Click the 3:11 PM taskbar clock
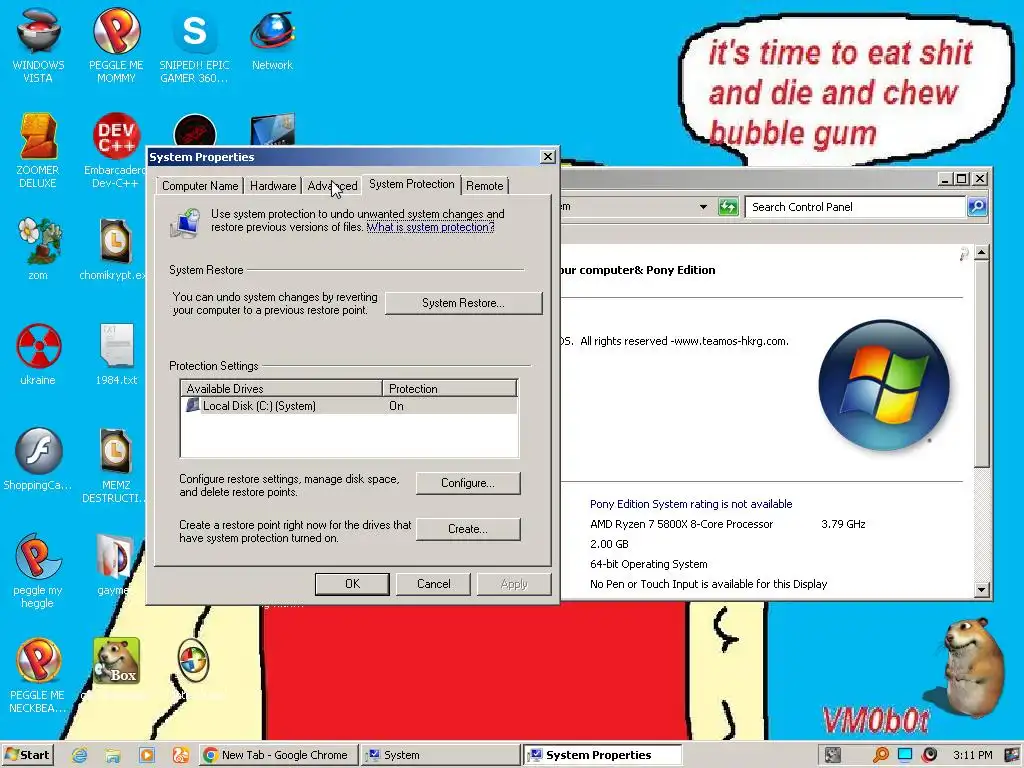 (x=972, y=755)
